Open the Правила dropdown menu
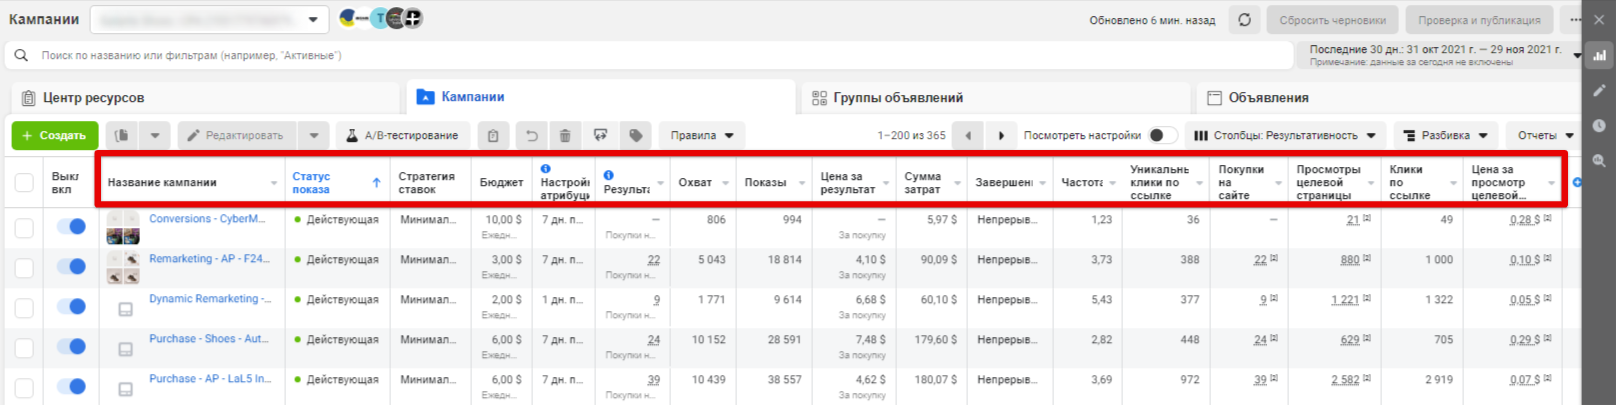This screenshot has width=1616, height=405. 701,136
